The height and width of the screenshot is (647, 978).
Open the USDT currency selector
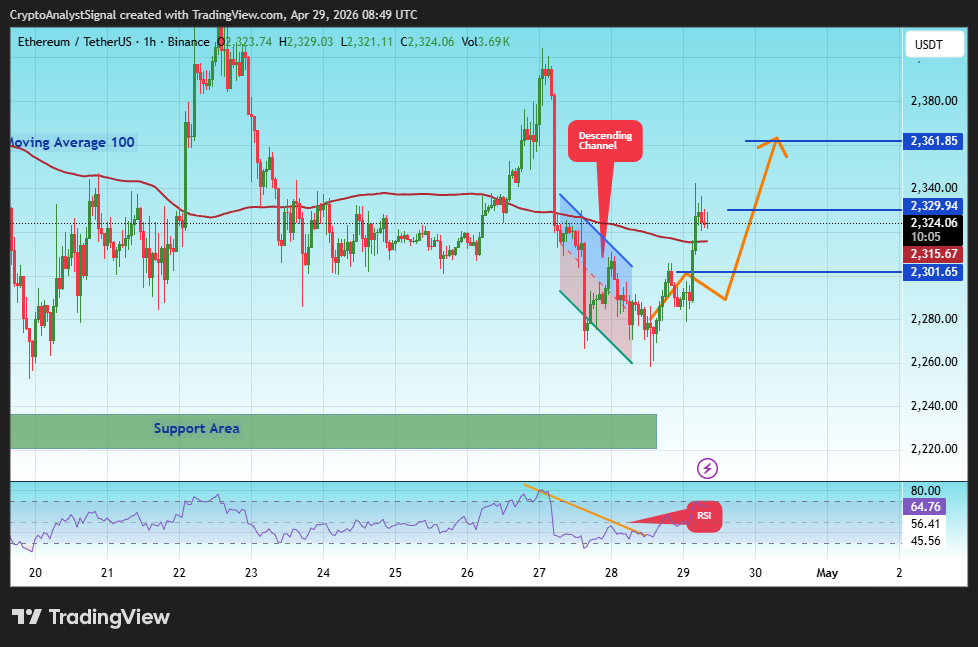click(x=934, y=44)
